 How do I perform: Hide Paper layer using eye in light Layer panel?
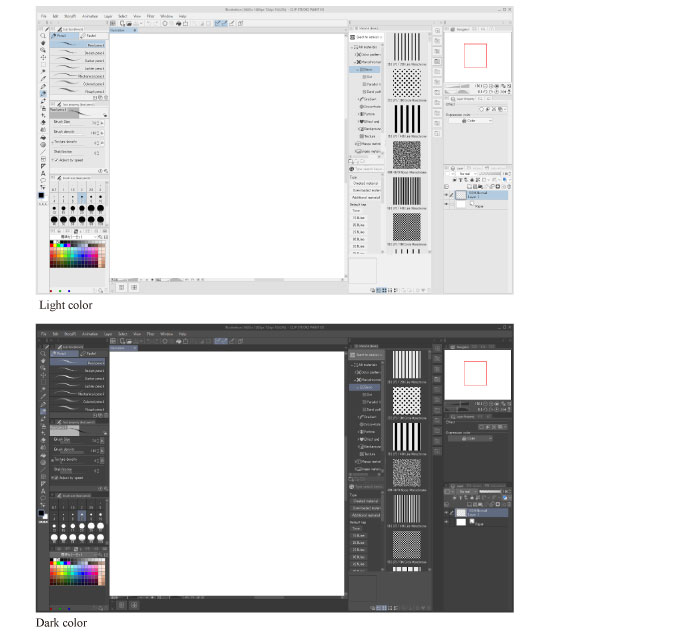[x=446, y=205]
